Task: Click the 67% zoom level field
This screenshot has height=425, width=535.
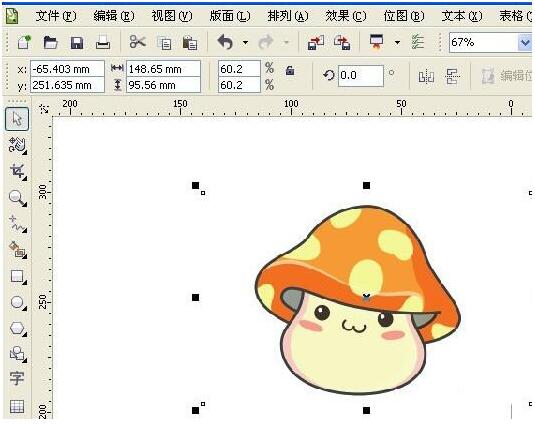Action: click(x=484, y=43)
